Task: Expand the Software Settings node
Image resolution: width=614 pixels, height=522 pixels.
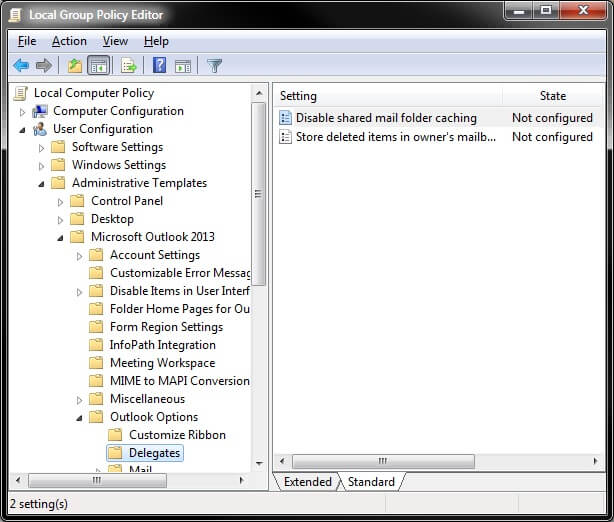Action: 41,148
